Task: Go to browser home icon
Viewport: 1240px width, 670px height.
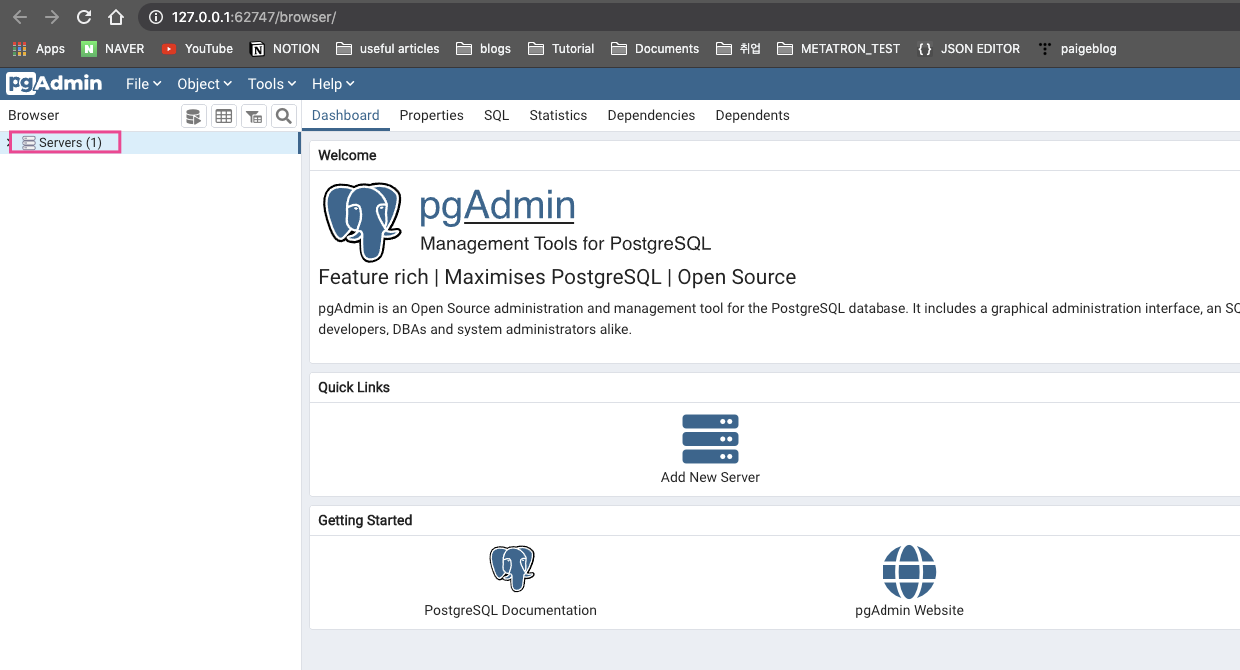Action: point(116,17)
